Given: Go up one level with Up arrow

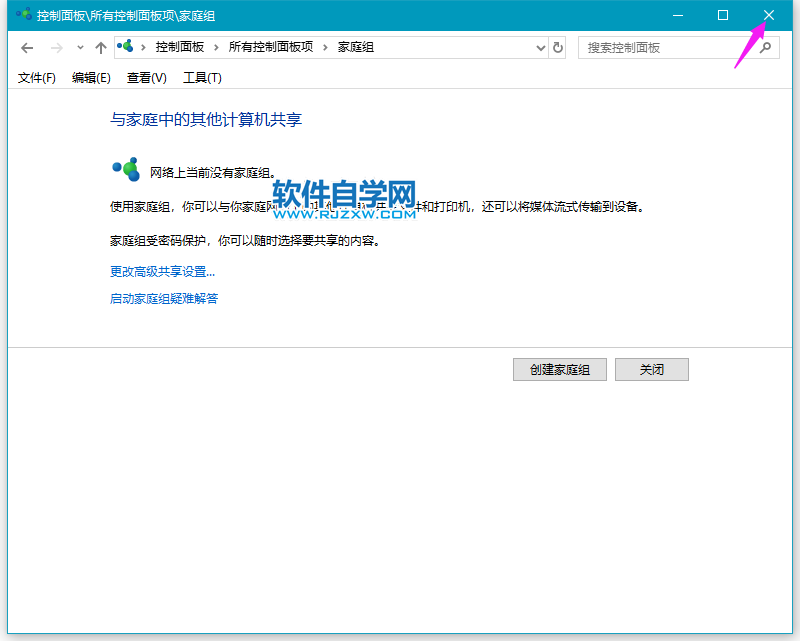Looking at the screenshot, I should point(100,48).
